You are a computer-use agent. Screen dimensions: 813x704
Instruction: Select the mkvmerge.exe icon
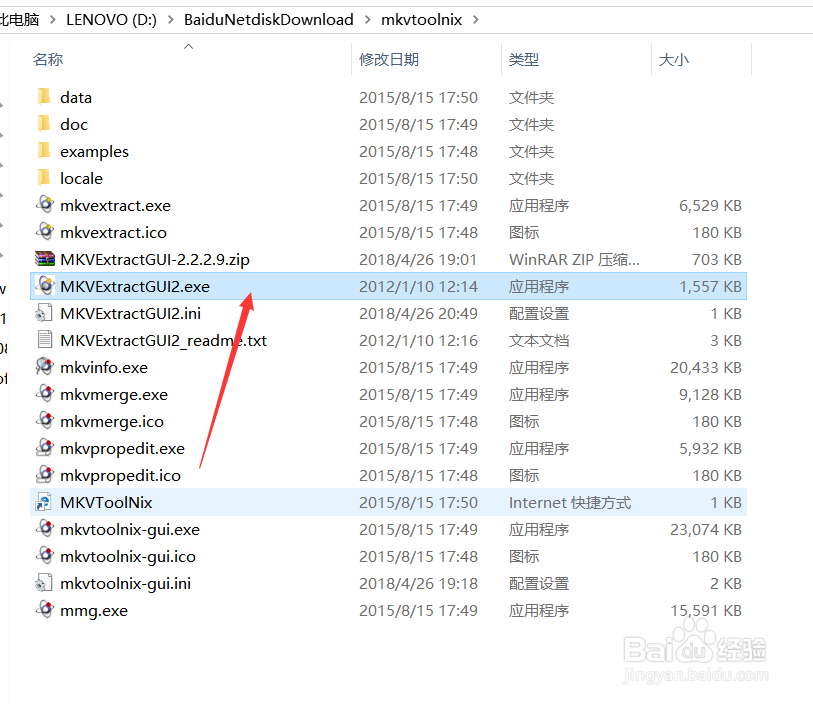[x=45, y=394]
